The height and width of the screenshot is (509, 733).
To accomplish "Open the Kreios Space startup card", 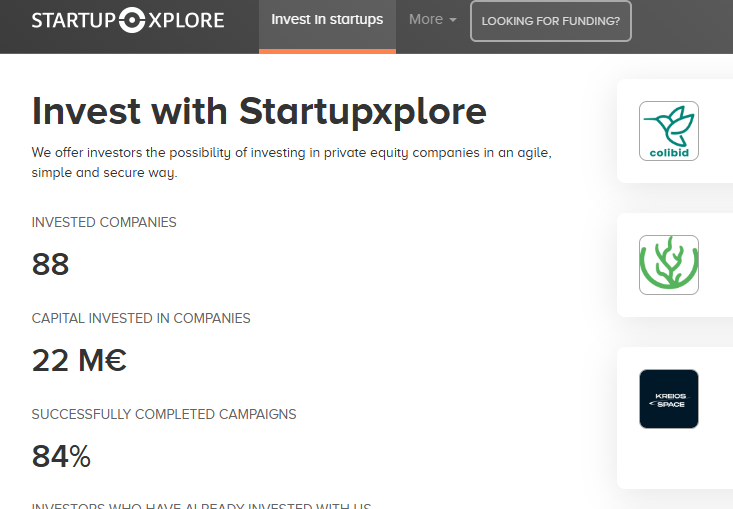I will pos(675,418).
